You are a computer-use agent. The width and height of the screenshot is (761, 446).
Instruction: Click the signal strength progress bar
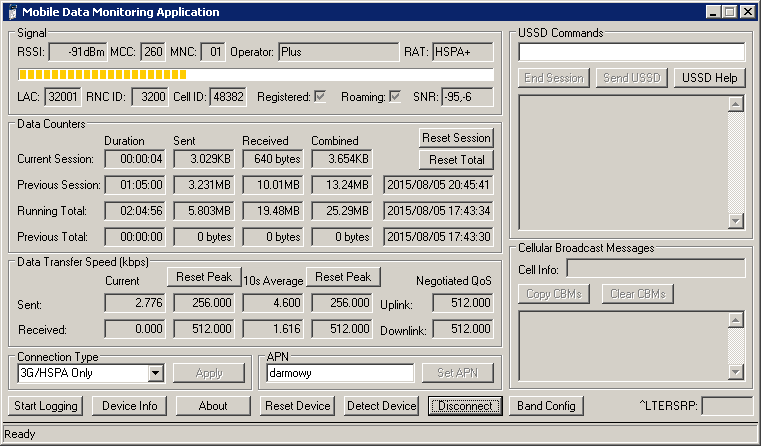256,74
